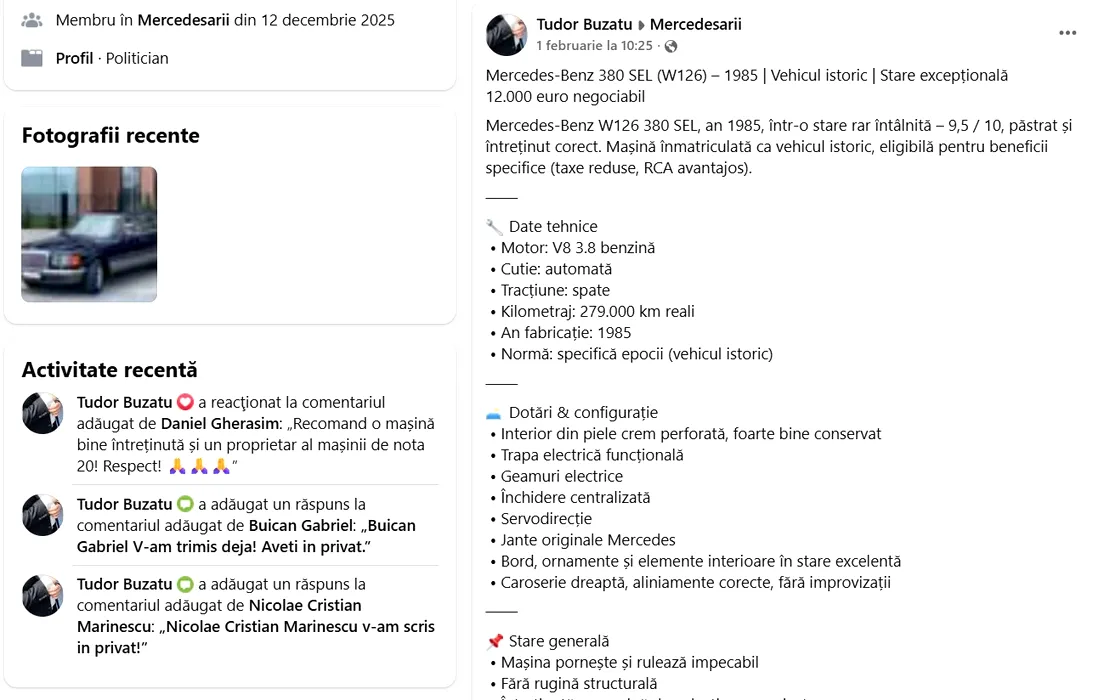Open the recent Mercedes photo thumbnail
Screen dimensions: 1104x700
[x=89, y=234]
